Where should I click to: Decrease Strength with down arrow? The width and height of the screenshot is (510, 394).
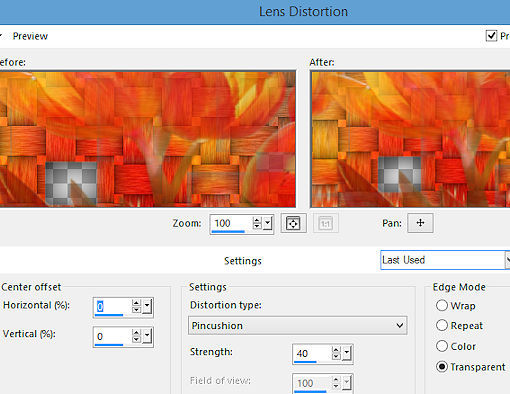point(336,356)
